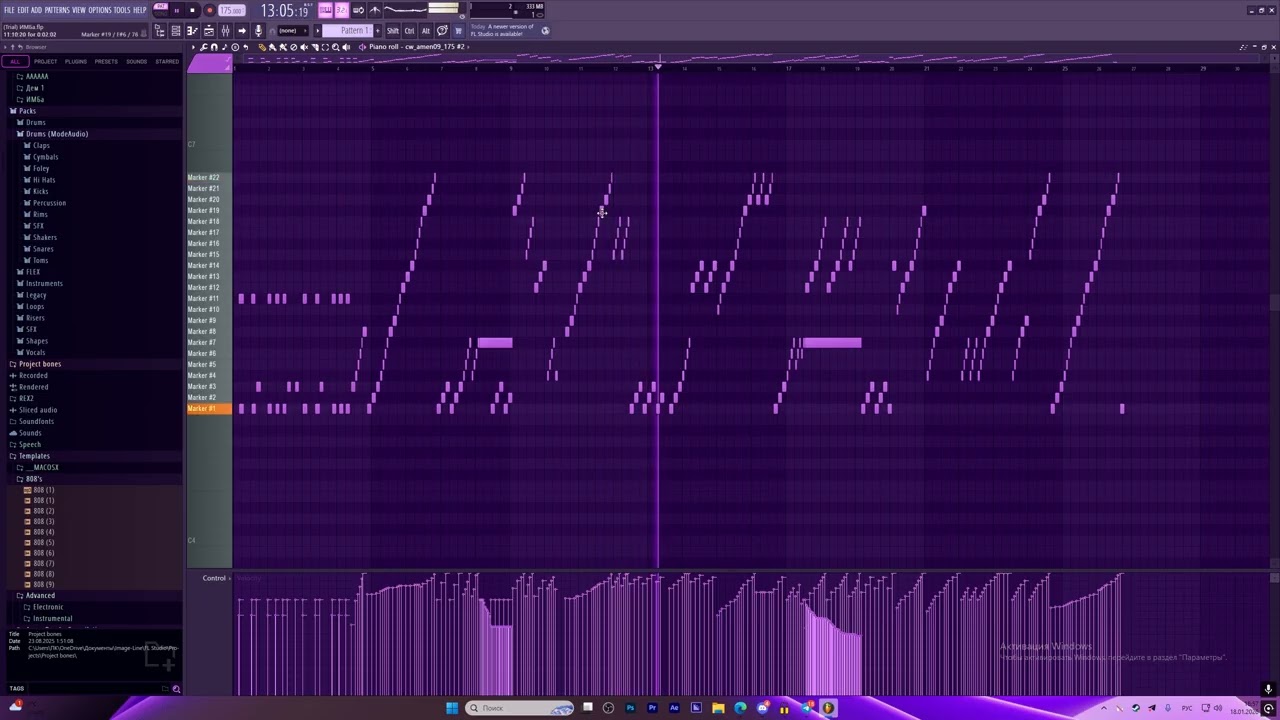Click the Control lane label
Image resolution: width=1280 pixels, height=720 pixels.
pos(214,578)
